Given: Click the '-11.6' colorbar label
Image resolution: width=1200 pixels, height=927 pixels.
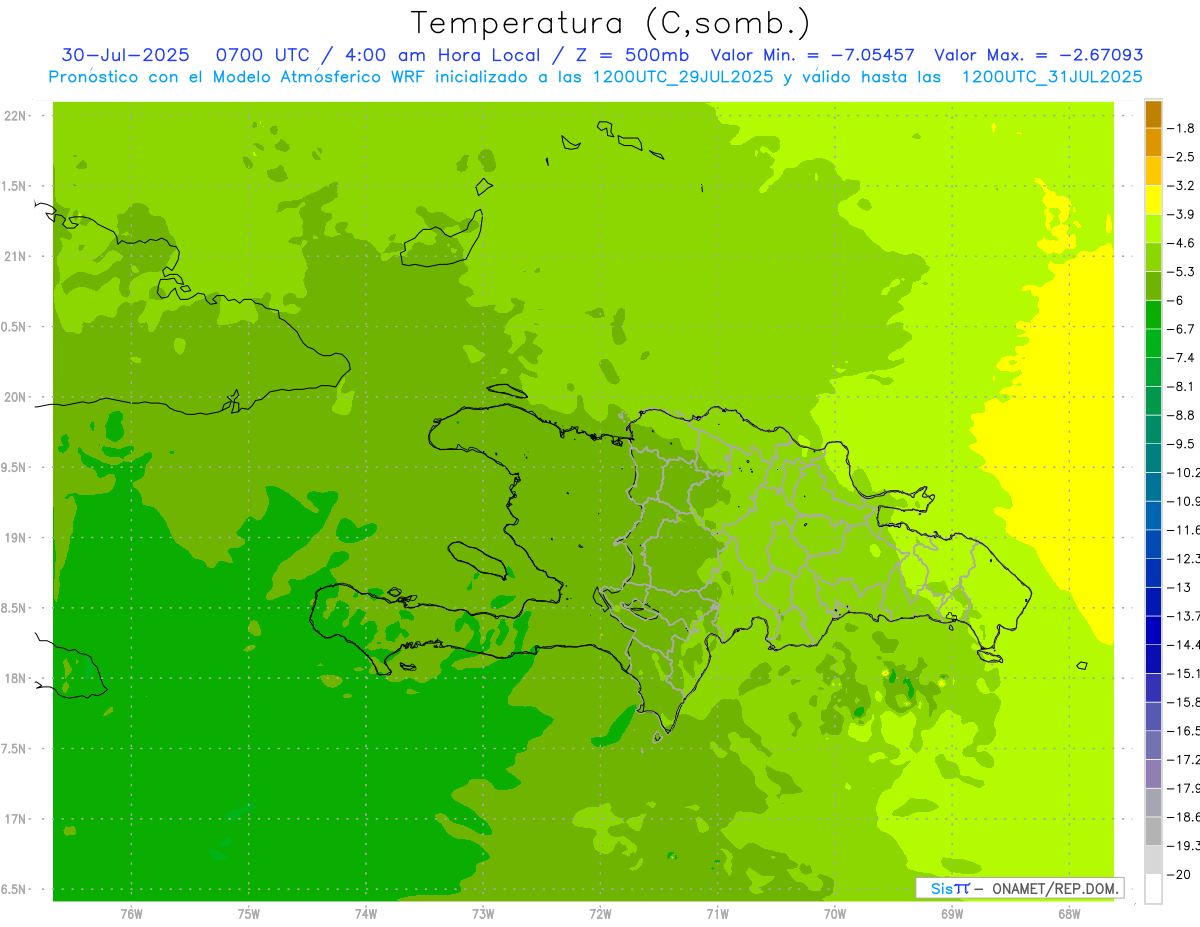Looking at the screenshot, I should point(1184,530).
